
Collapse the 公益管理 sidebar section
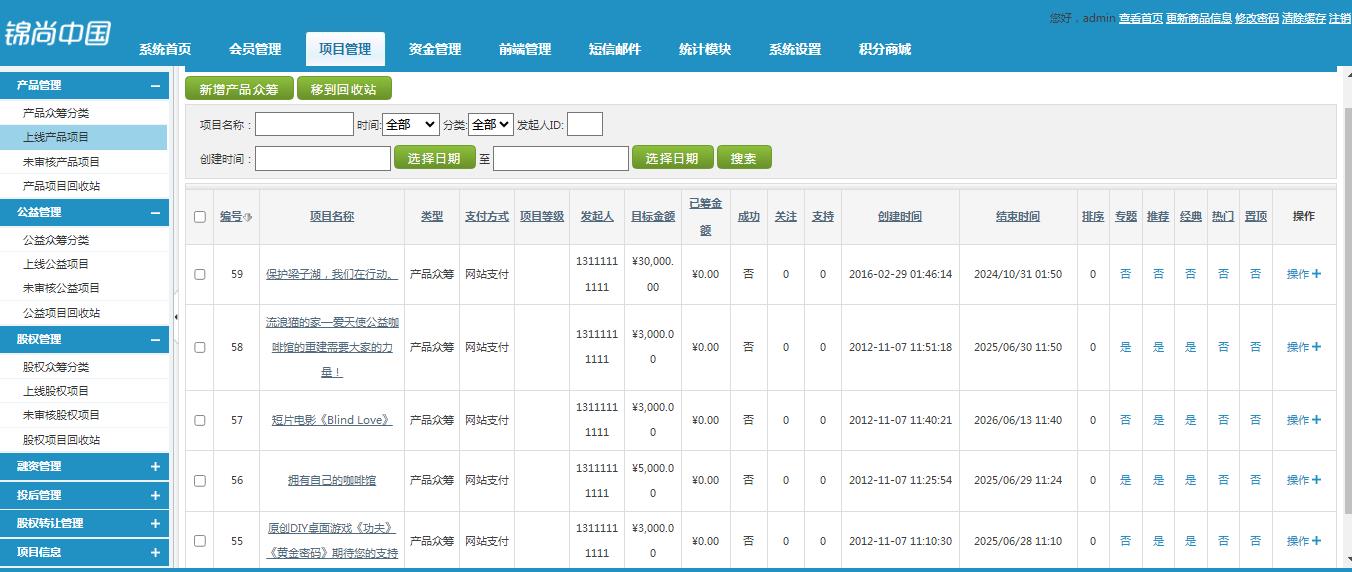coord(155,213)
